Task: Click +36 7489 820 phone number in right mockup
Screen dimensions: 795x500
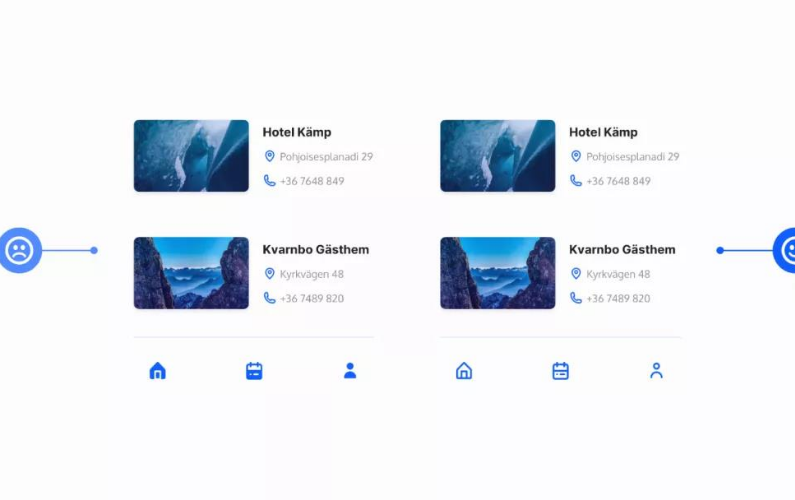Action: (x=618, y=299)
